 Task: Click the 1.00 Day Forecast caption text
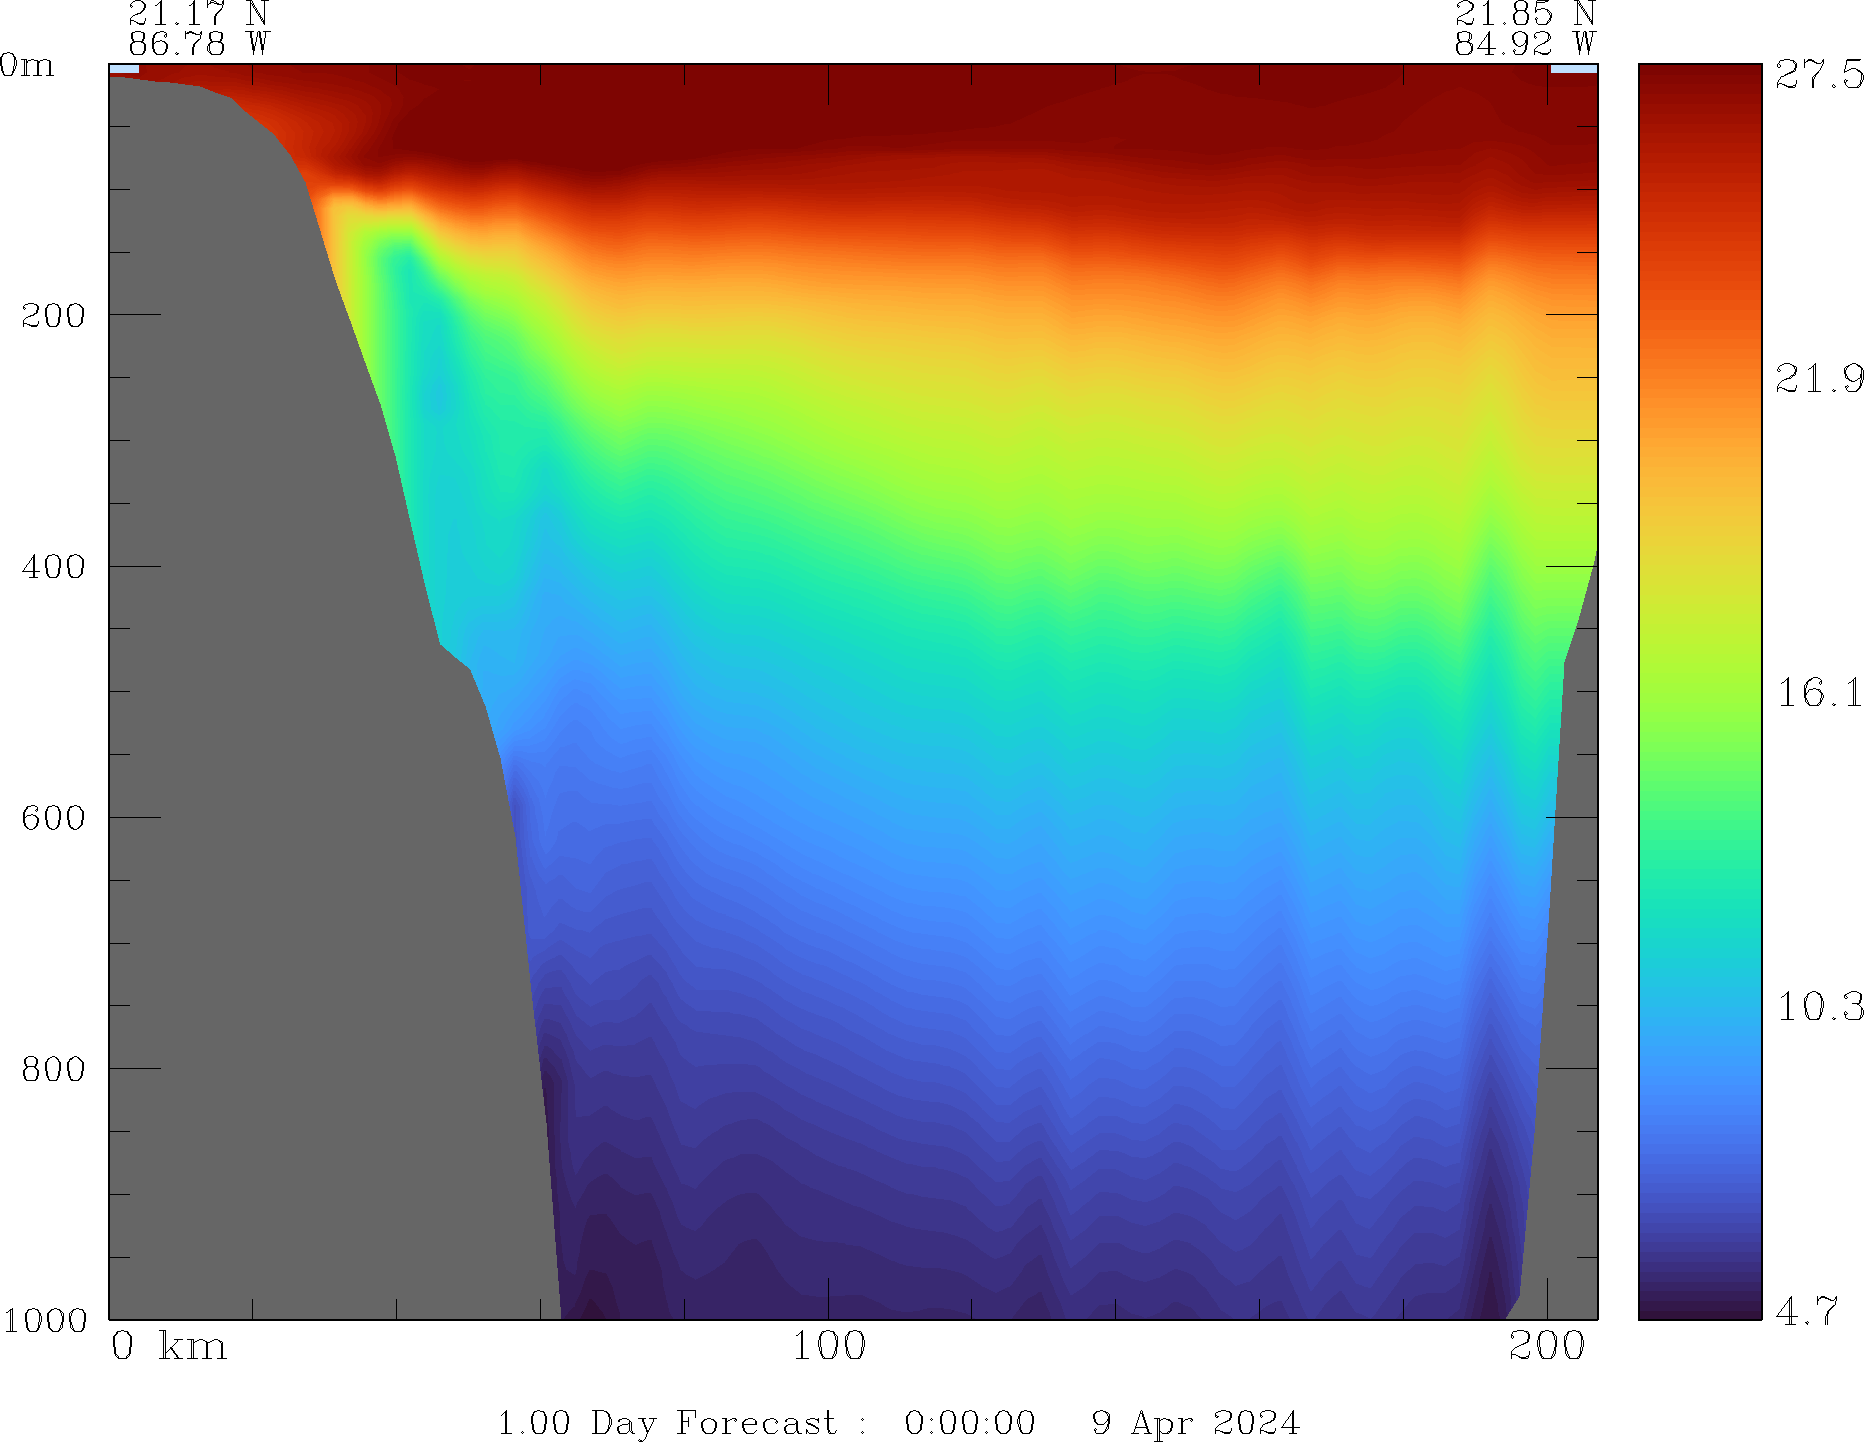click(666, 1422)
